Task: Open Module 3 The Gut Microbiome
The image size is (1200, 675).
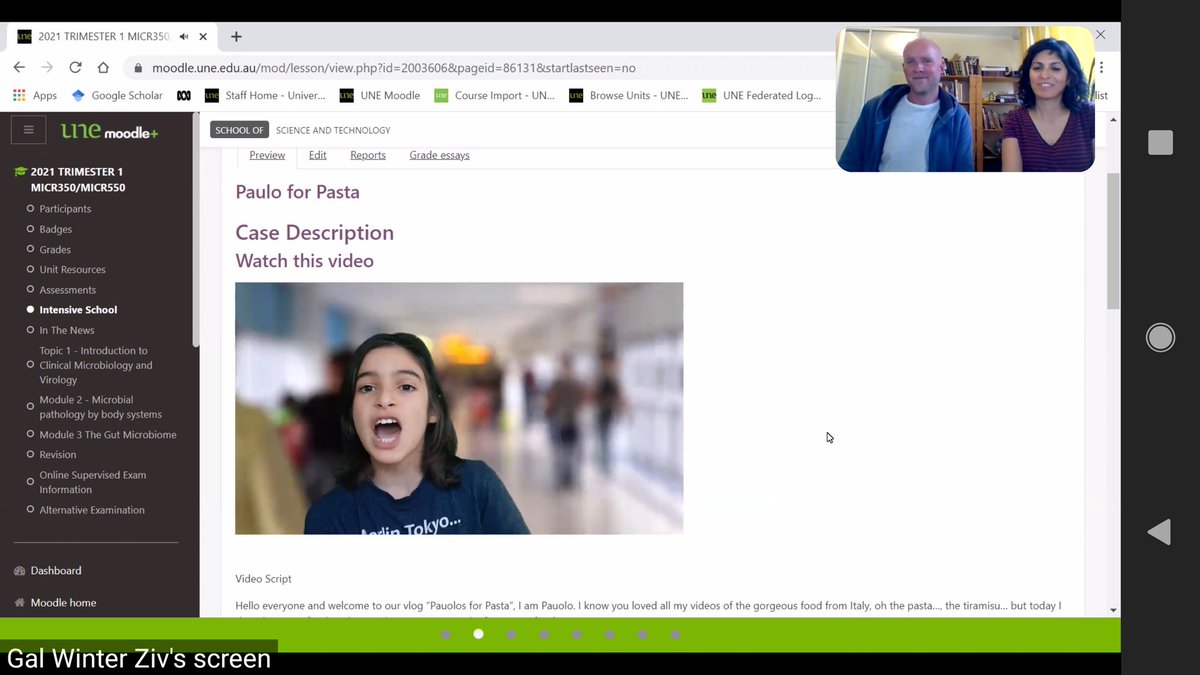Action: coord(108,435)
